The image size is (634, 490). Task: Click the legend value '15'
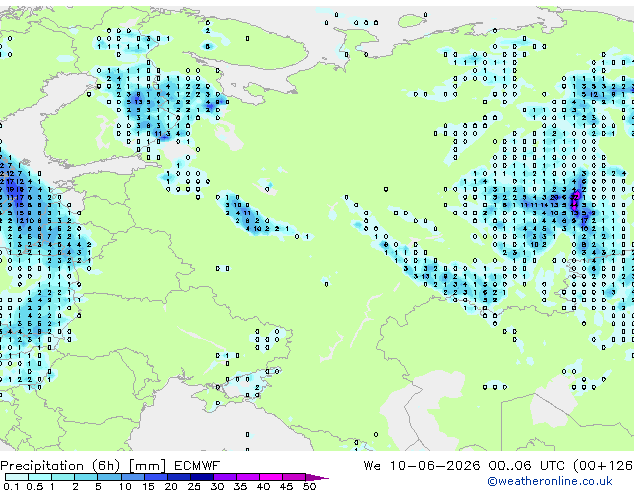point(148,486)
